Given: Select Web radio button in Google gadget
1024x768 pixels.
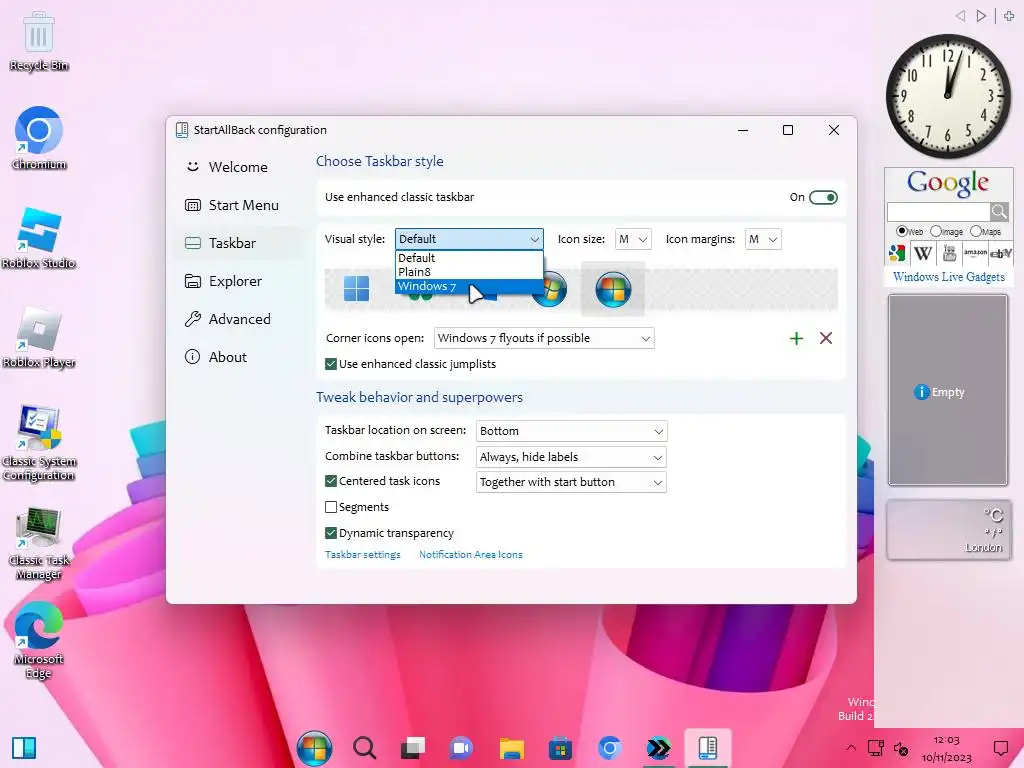Looking at the screenshot, I should point(902,231).
